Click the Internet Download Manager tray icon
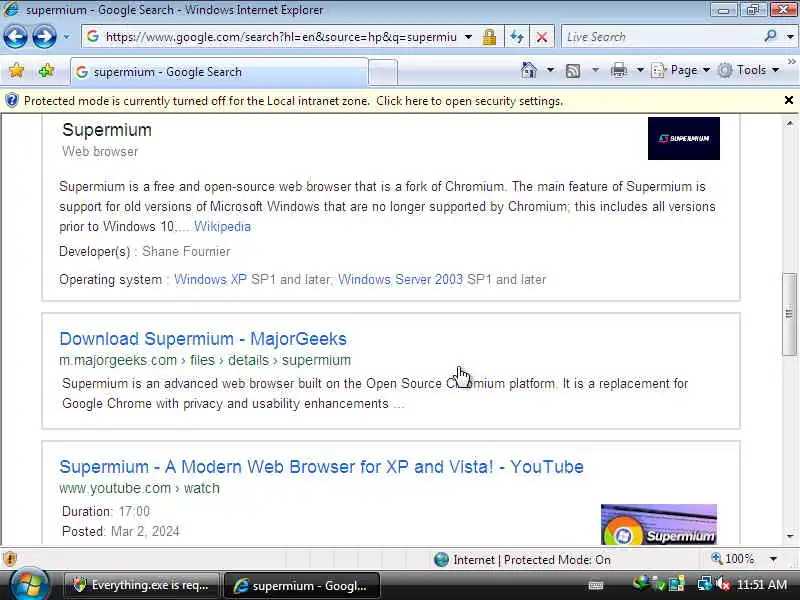 click(640, 583)
